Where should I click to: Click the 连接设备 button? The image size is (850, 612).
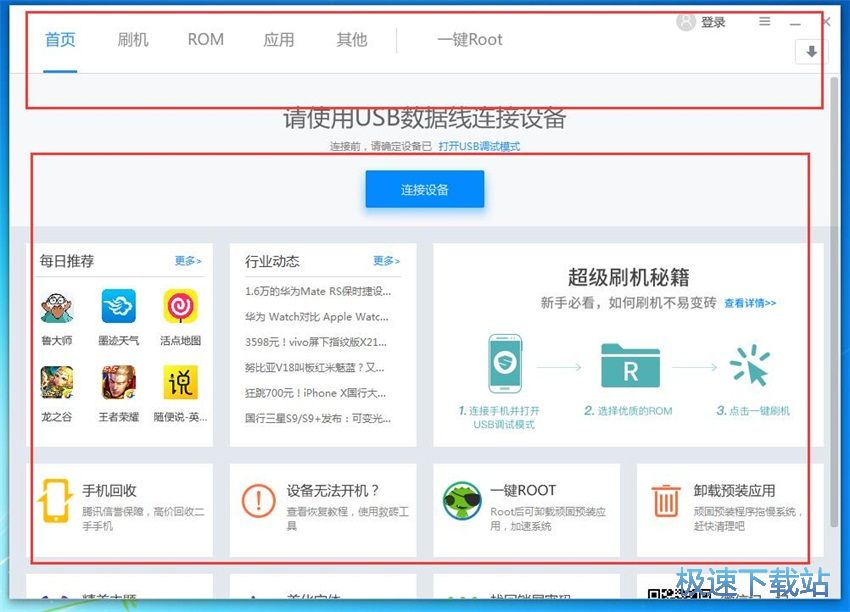click(424, 189)
